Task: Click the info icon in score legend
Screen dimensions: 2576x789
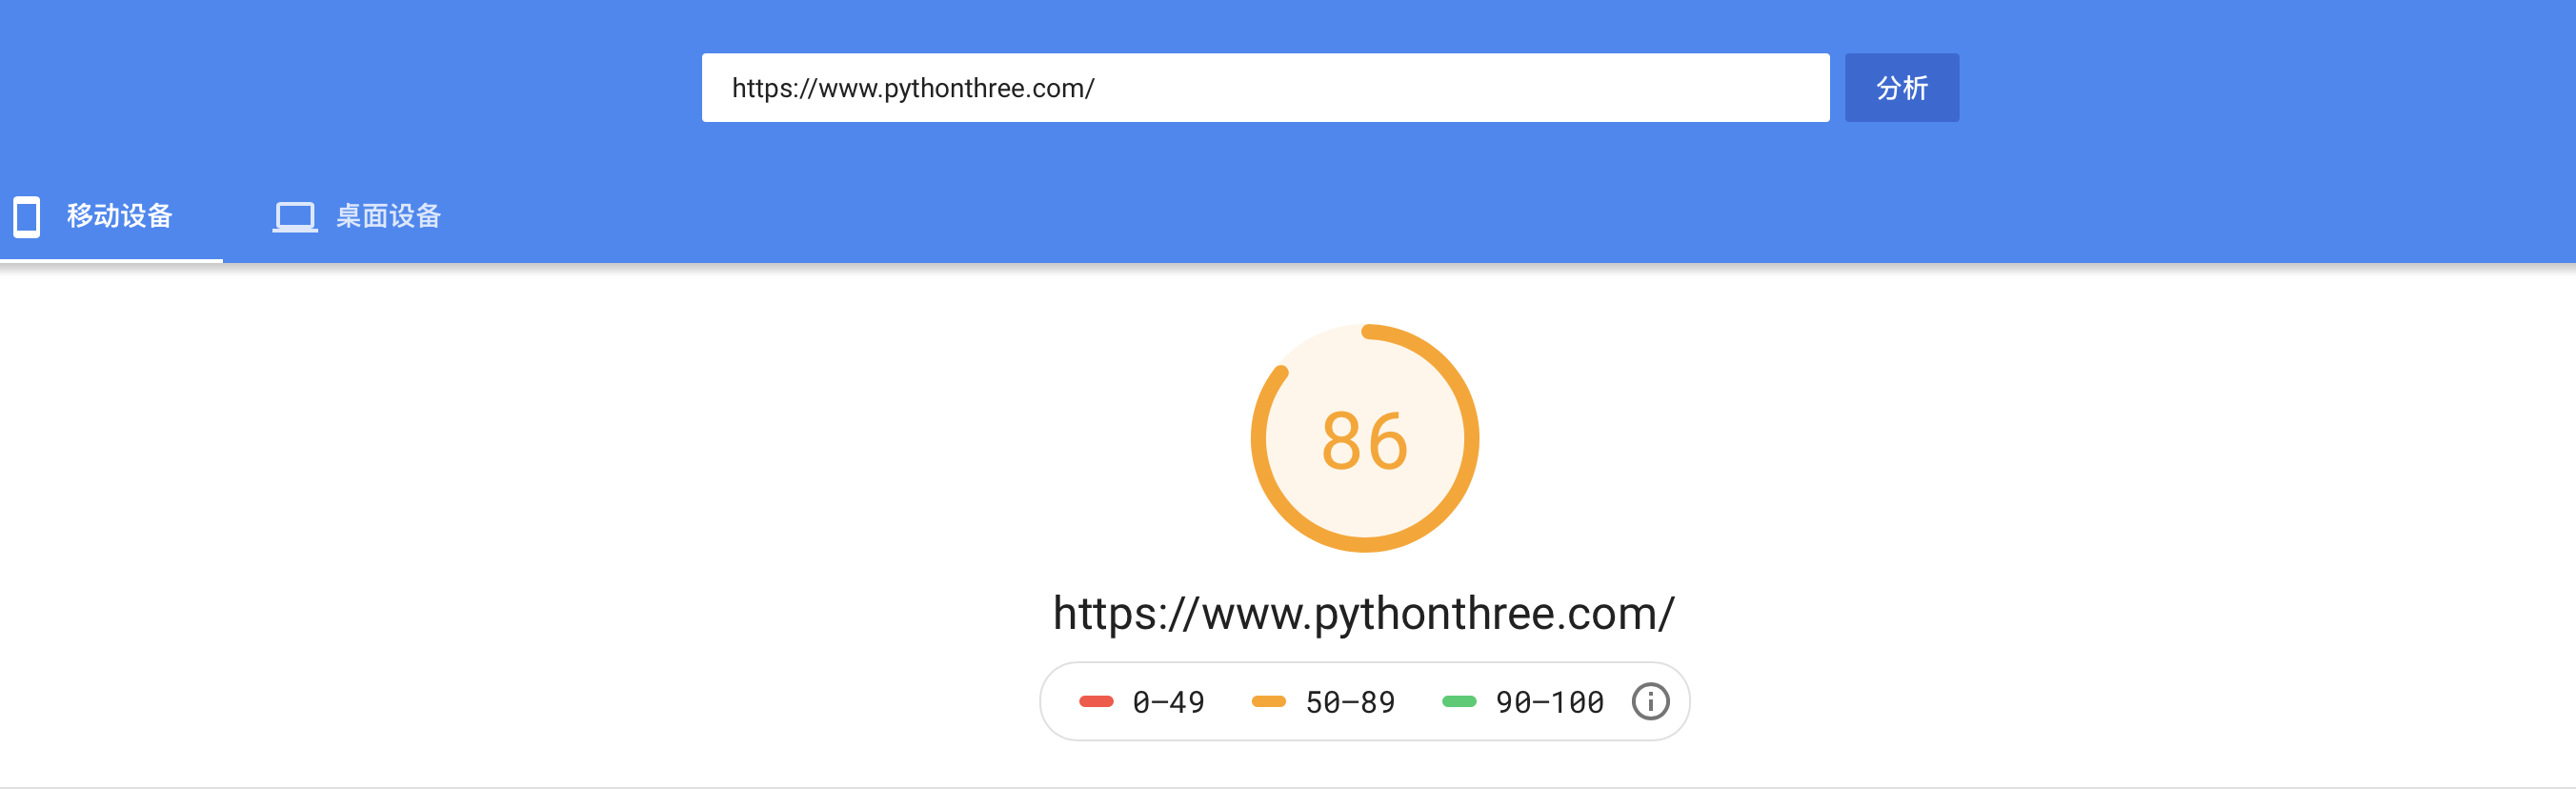Action: 1650,701
